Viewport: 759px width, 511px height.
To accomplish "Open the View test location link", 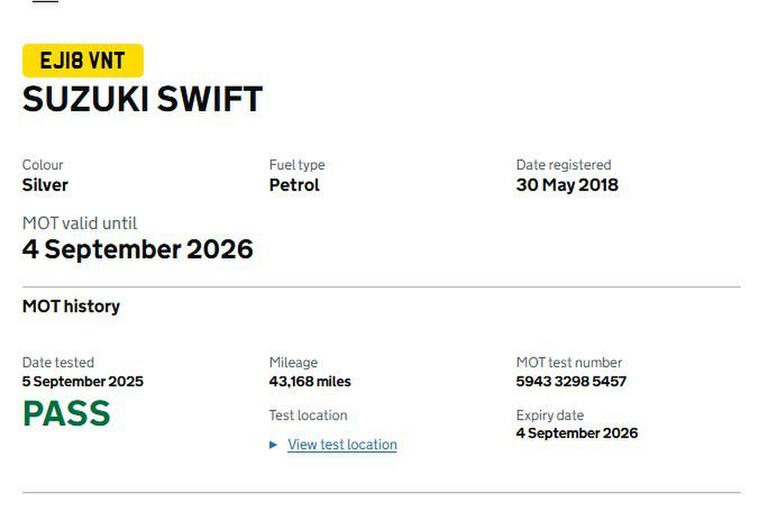I will 342,445.
